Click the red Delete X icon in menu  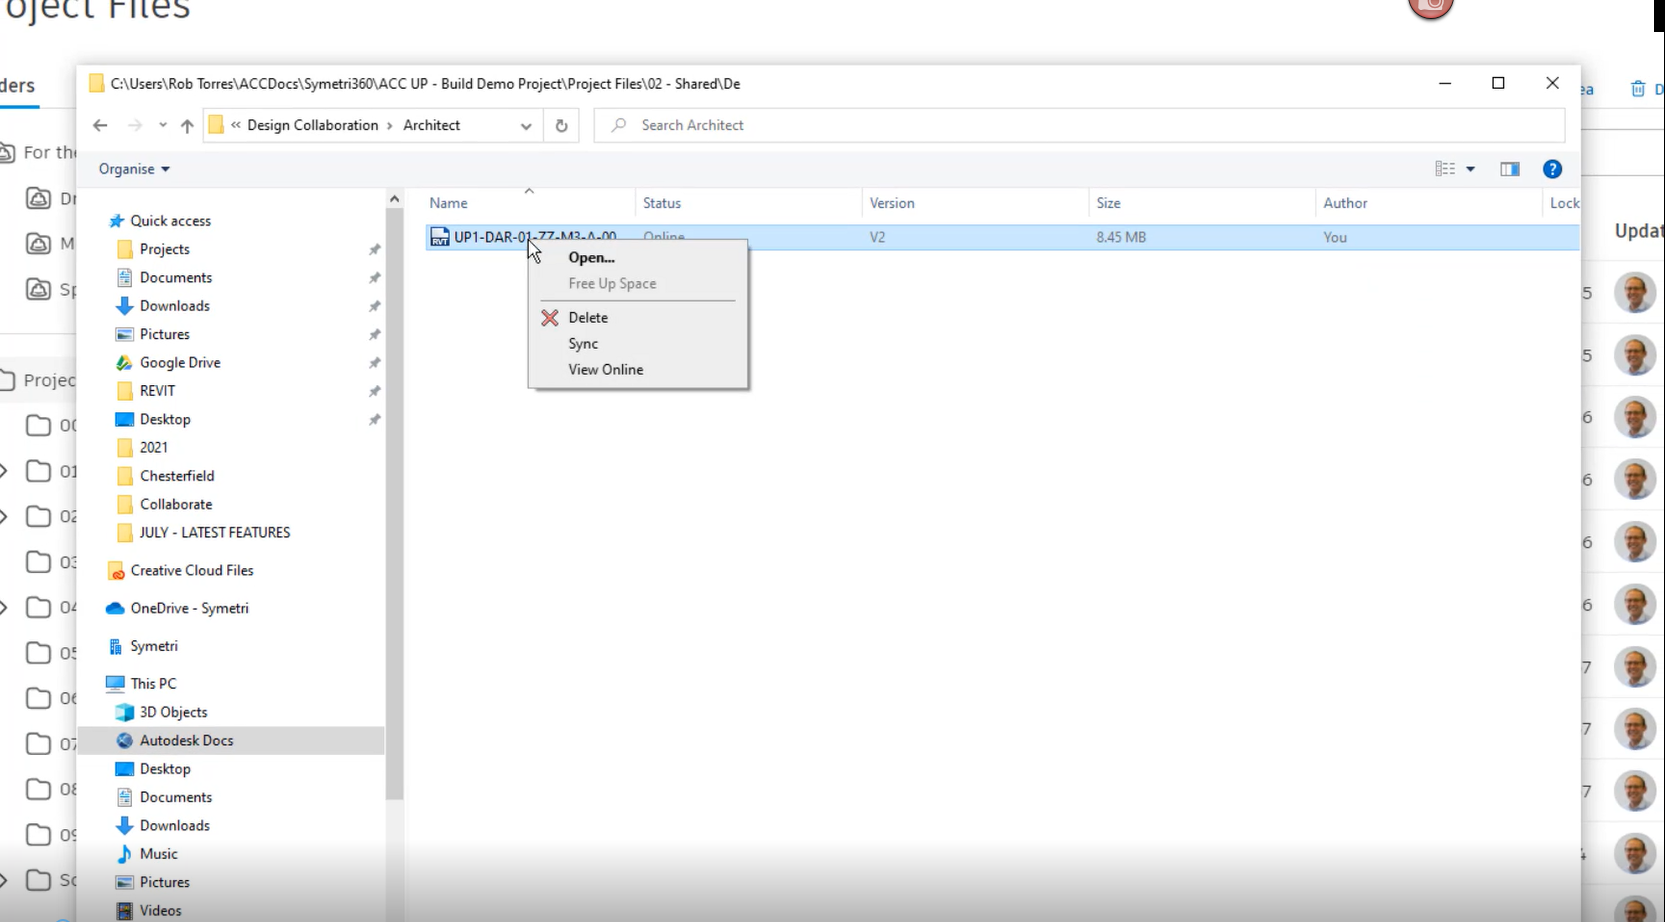click(x=550, y=318)
